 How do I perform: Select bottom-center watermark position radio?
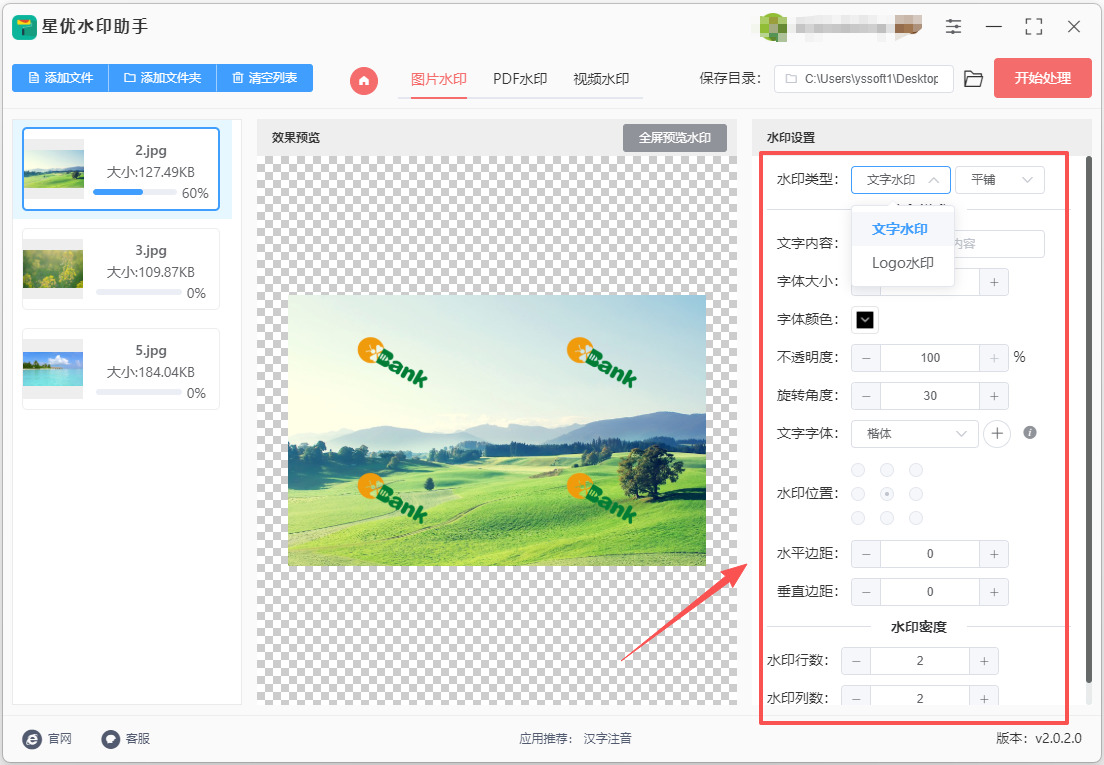[886, 518]
